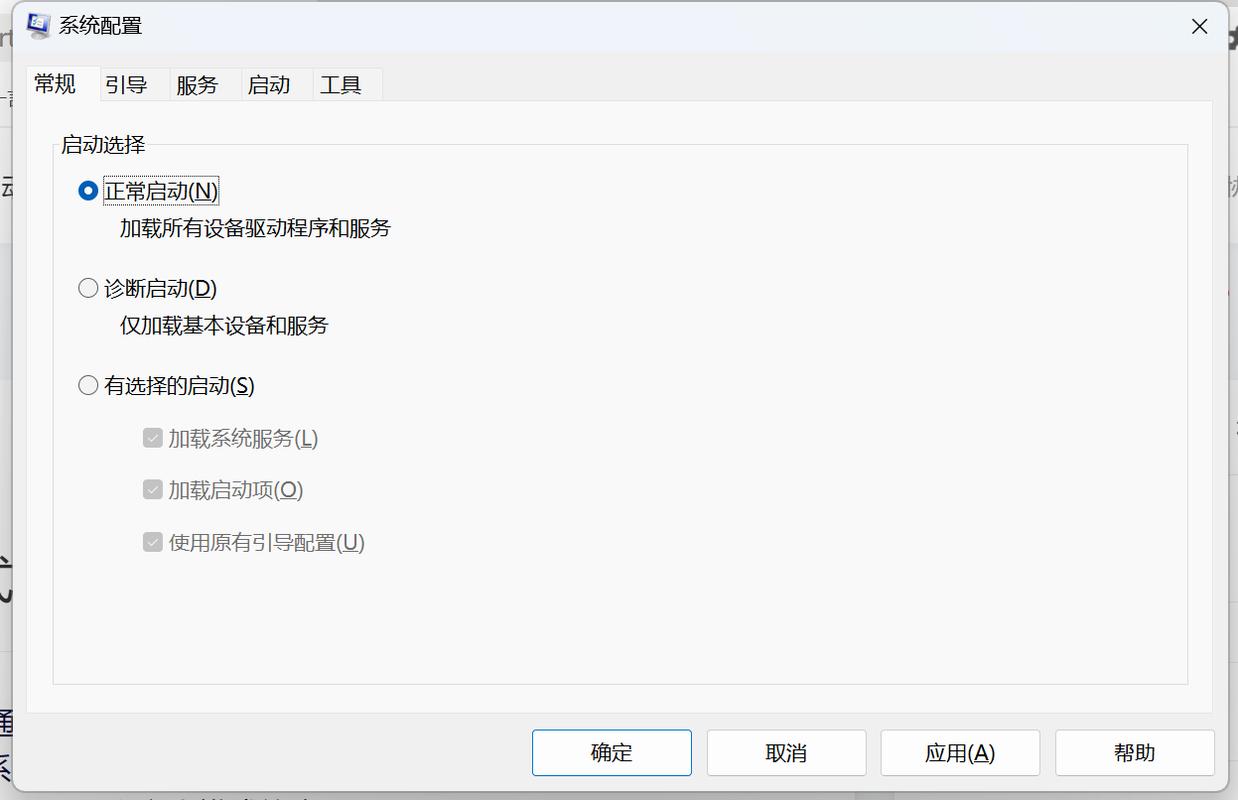Click the 应用(A) button

point(960,753)
